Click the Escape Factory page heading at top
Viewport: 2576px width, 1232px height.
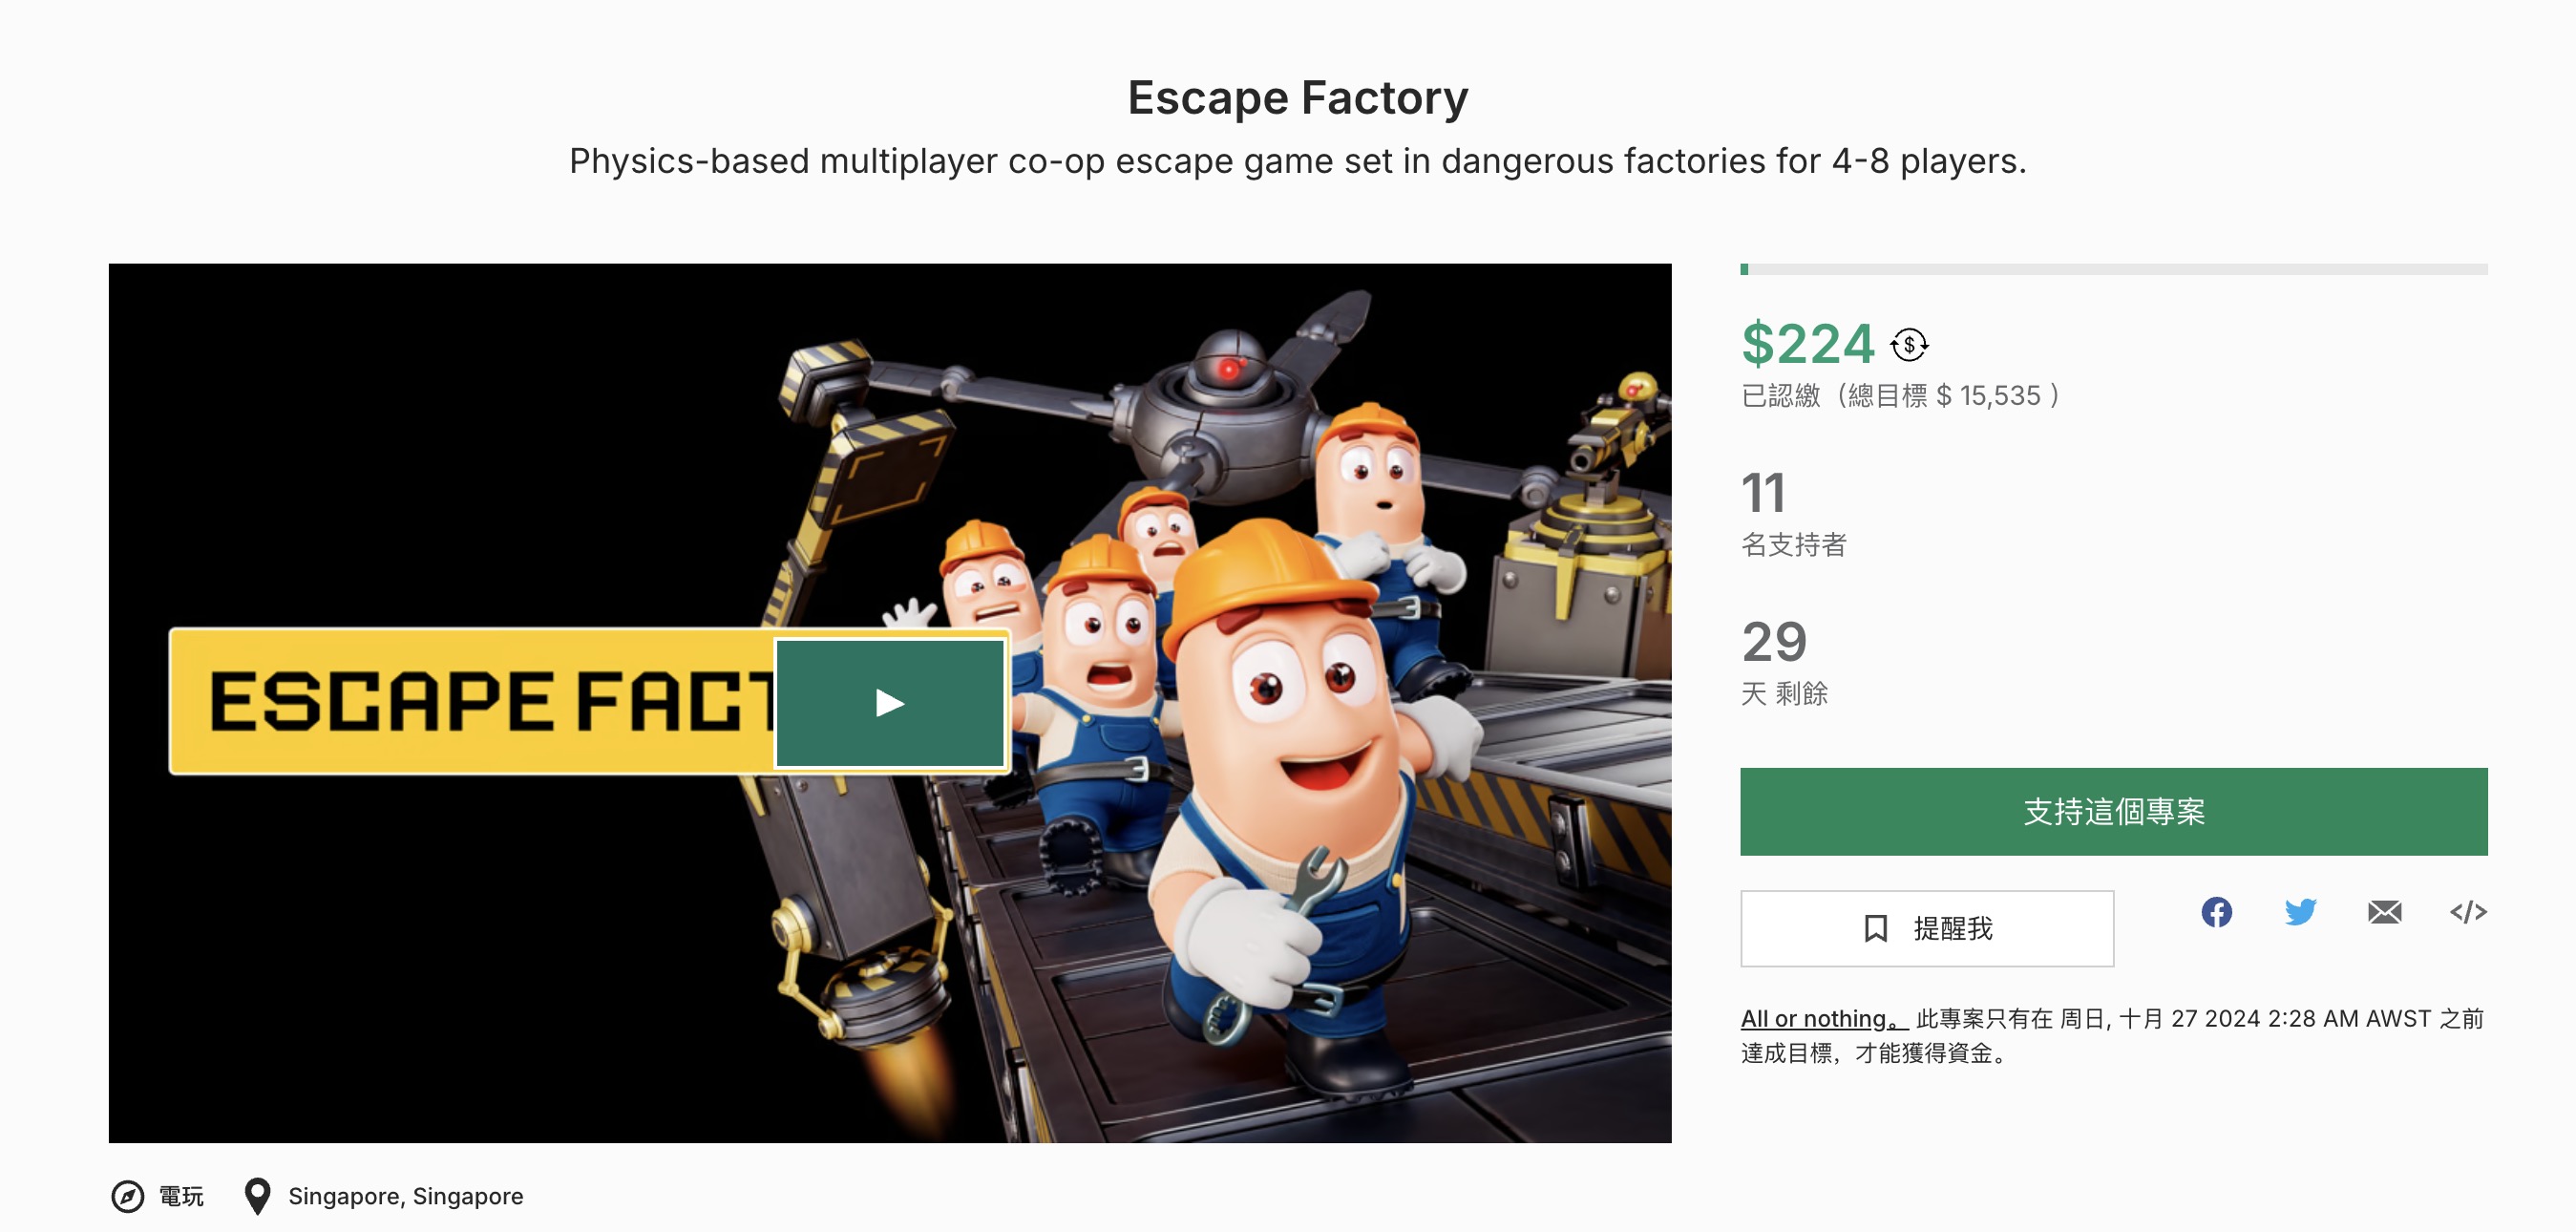(1297, 98)
